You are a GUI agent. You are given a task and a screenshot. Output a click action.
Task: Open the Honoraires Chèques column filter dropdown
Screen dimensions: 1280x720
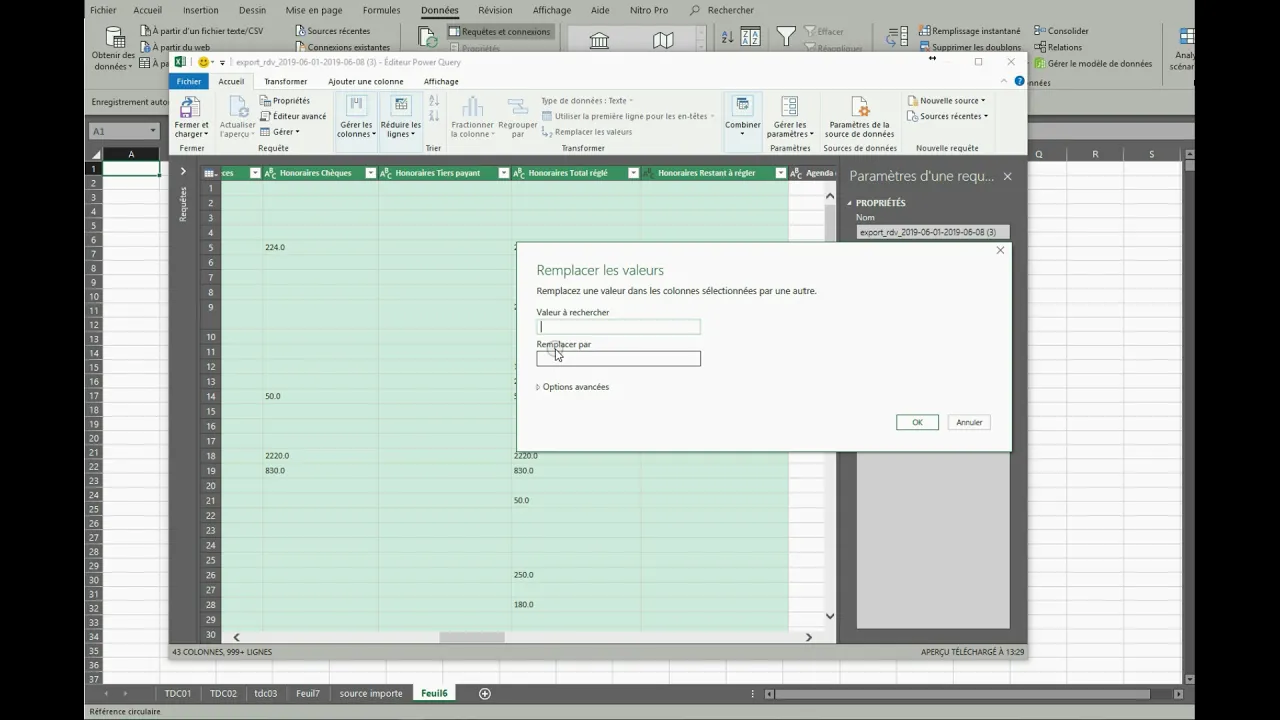tap(370, 173)
